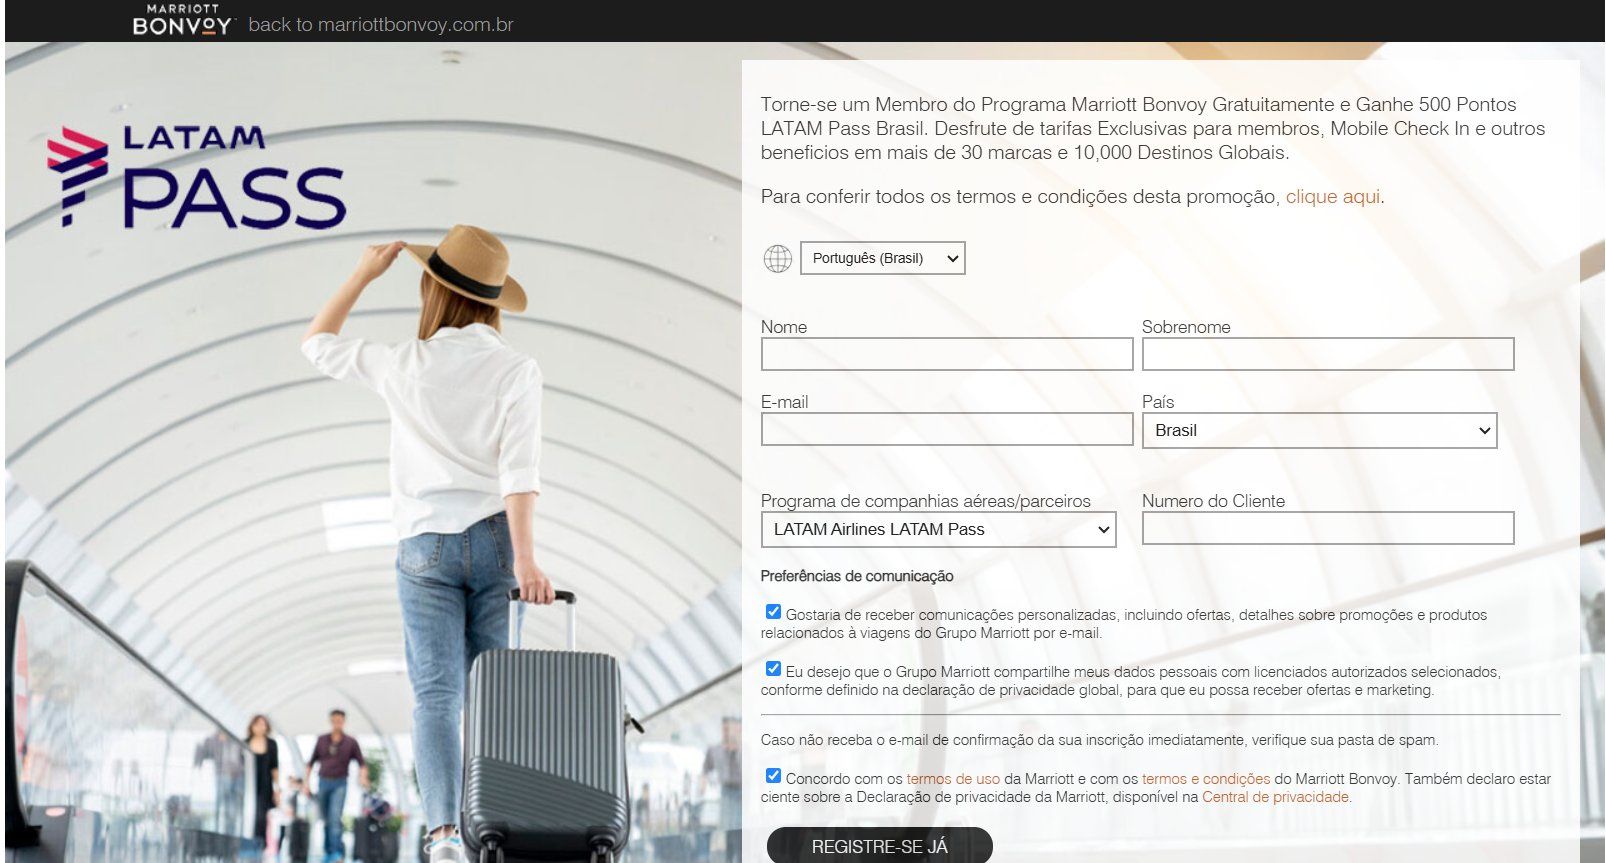Screen dimensions: 1606x863
Task: Open the Português (Brasil) language dropdown
Action: (882, 258)
